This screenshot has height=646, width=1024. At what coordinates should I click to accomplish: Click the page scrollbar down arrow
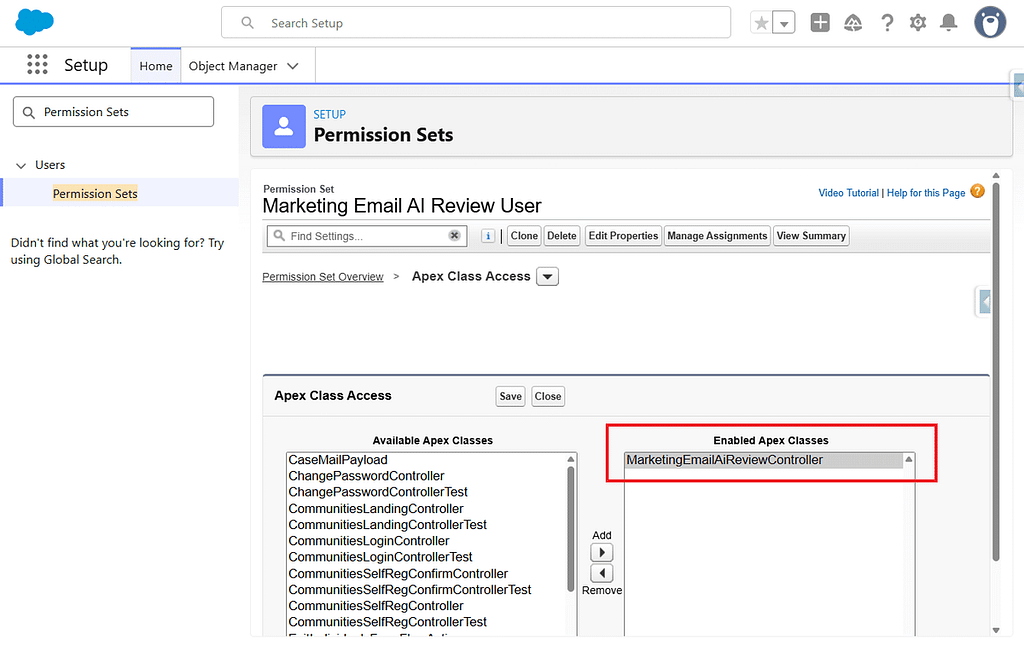click(x=996, y=630)
